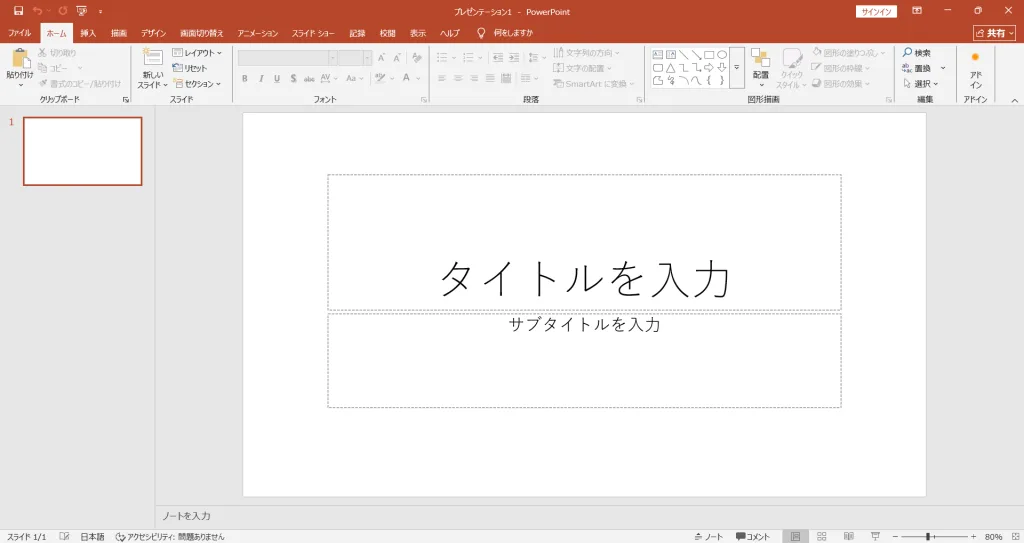Click the New Slide (新しいスライド) icon
Image resolution: width=1024 pixels, height=543 pixels.
[x=152, y=58]
